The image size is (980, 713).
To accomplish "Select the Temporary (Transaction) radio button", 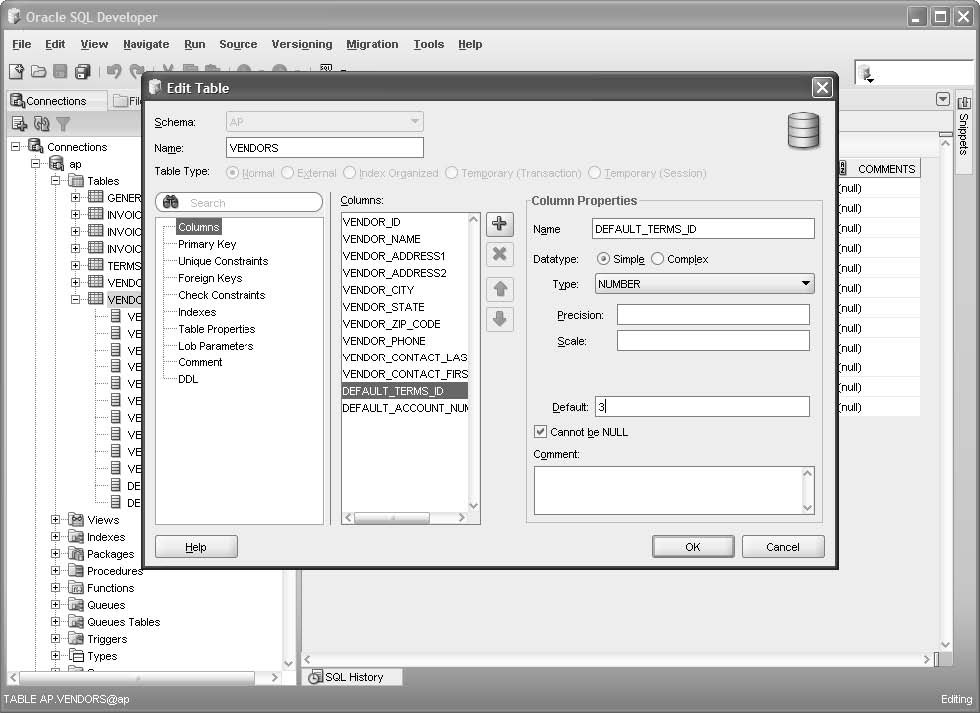I will point(451,172).
